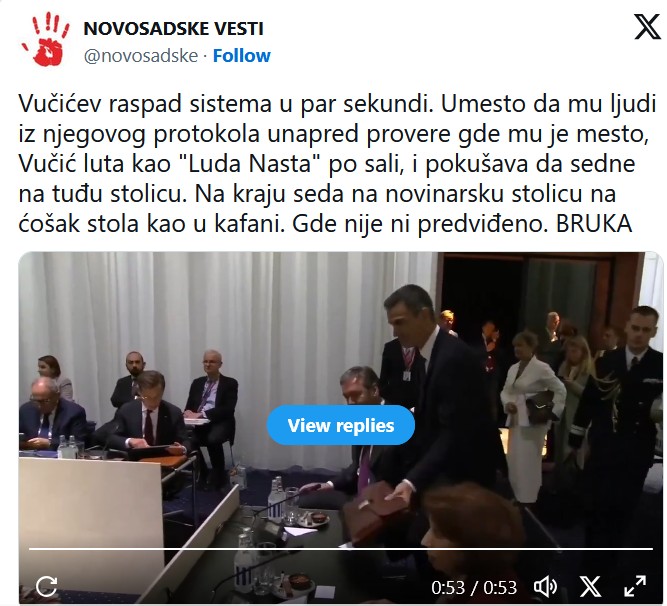The height and width of the screenshot is (606, 667).
Task: Click the @novosadske handle
Action: (x=141, y=56)
